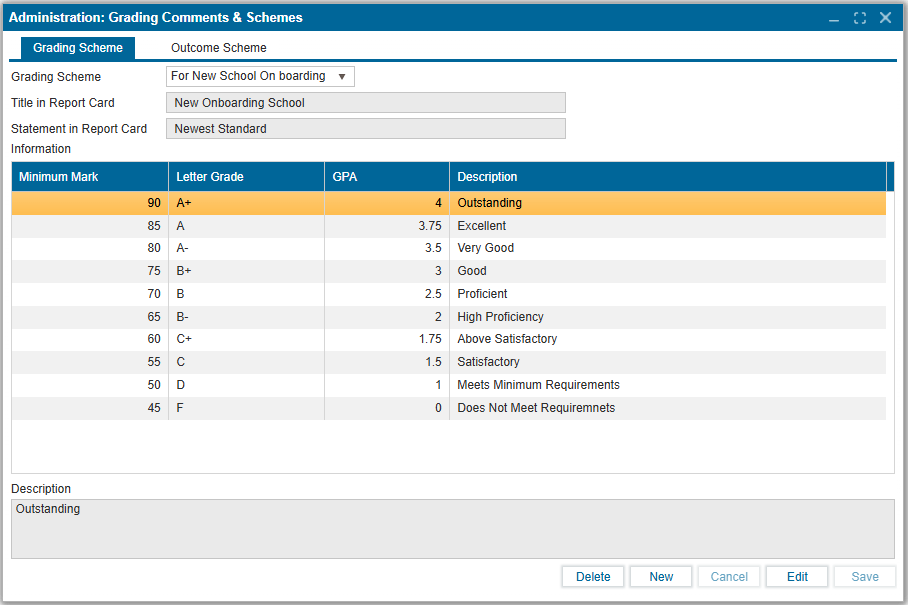The image size is (908, 605).
Task: Select the Grading Scheme tab
Action: click(78, 48)
